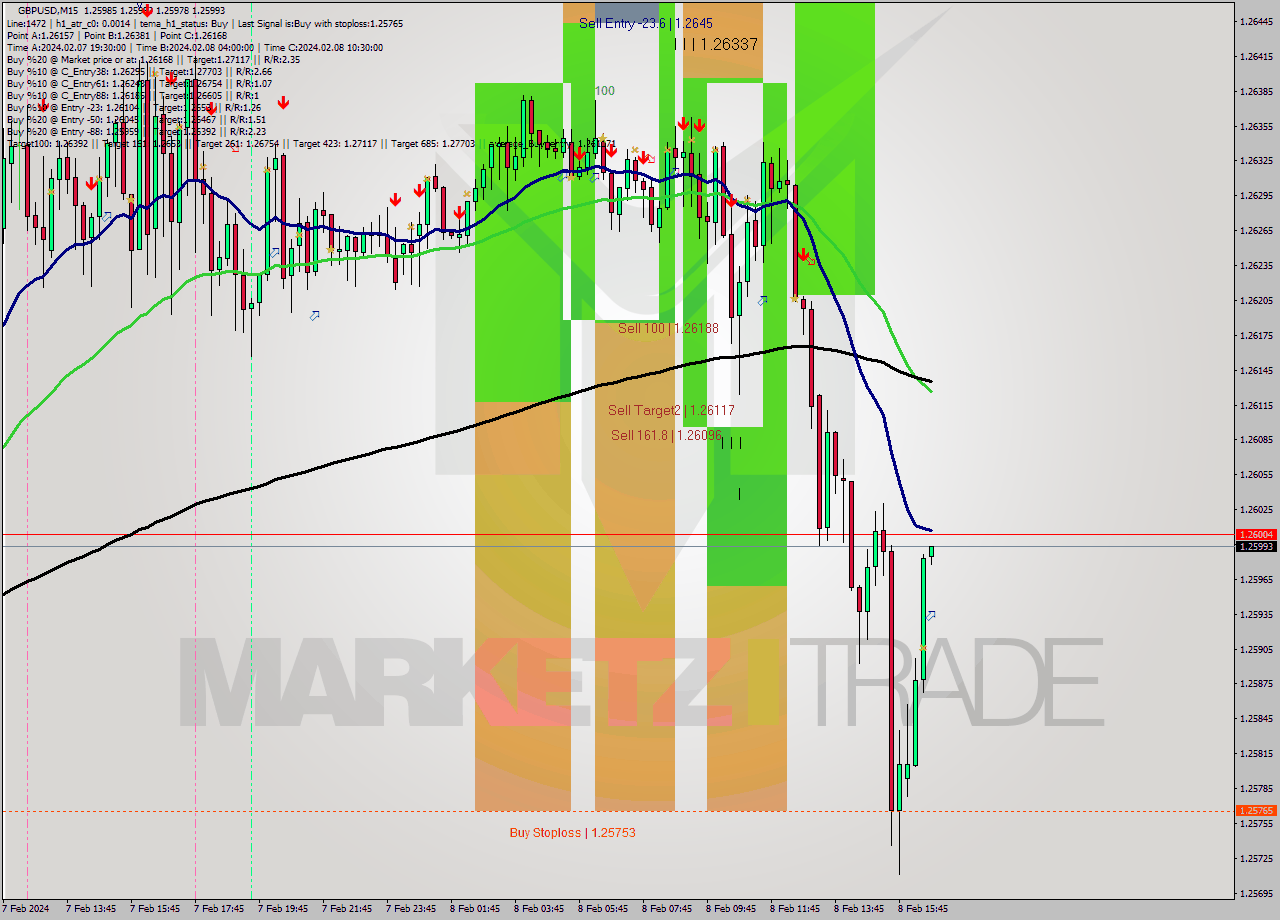This screenshot has height=920, width=1280.
Task: Click the 1.26205 price axis label
Action: click(x=1256, y=300)
